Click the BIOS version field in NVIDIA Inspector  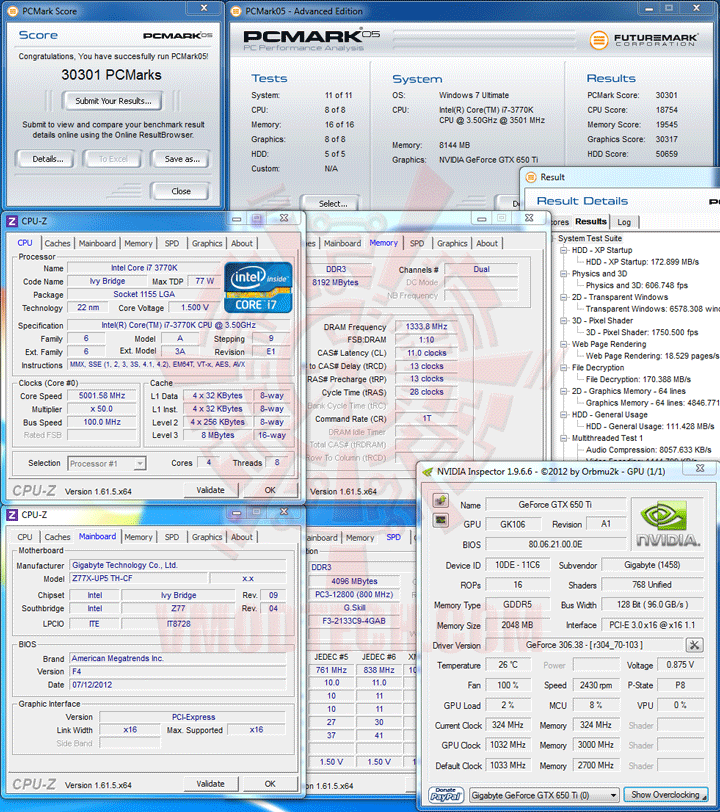point(555,544)
